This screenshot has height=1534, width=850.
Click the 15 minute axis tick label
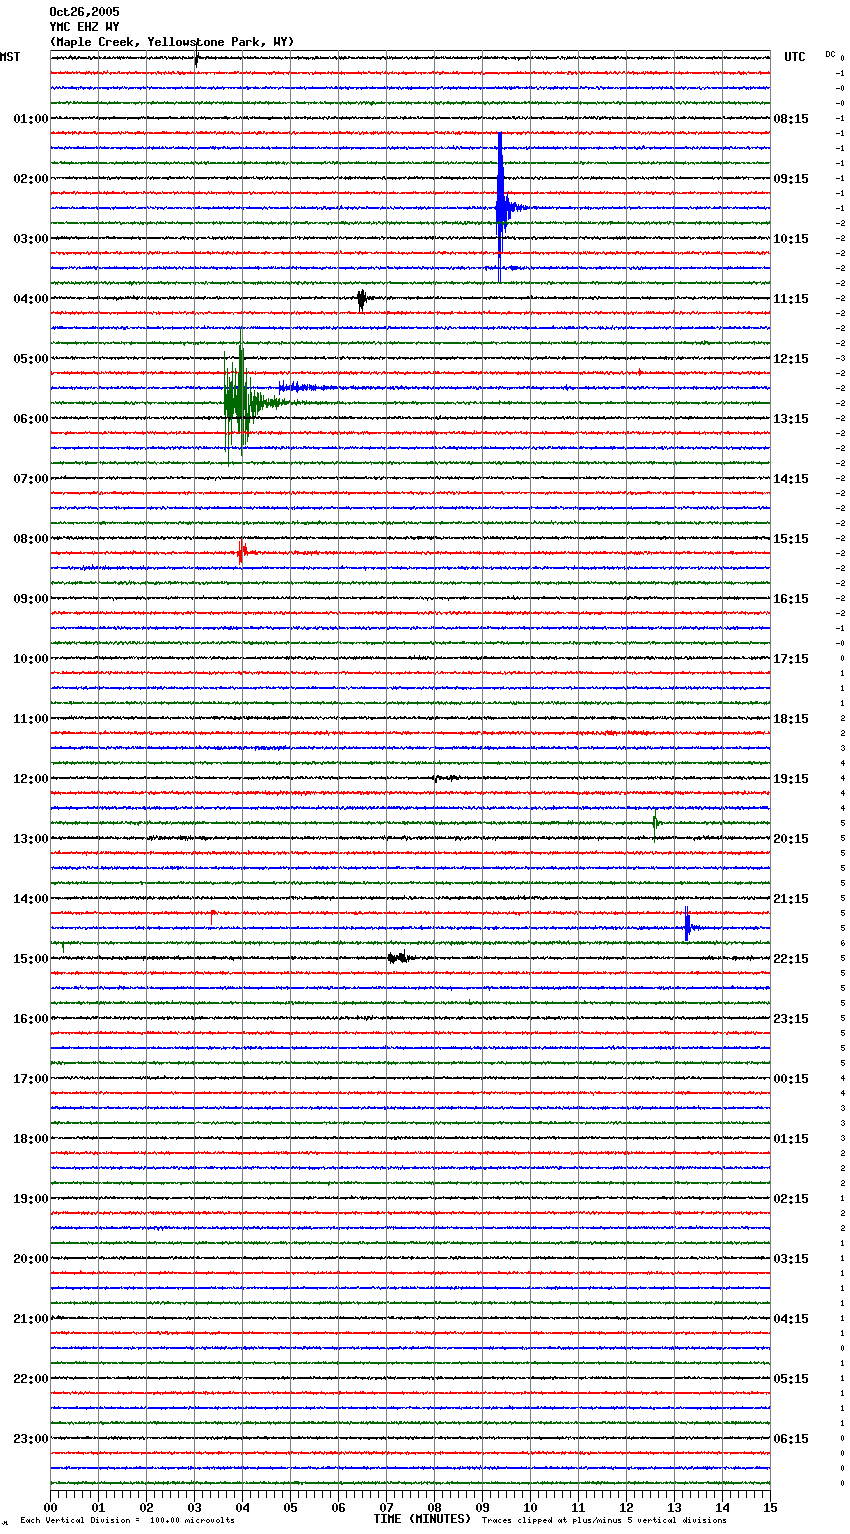pos(770,1507)
